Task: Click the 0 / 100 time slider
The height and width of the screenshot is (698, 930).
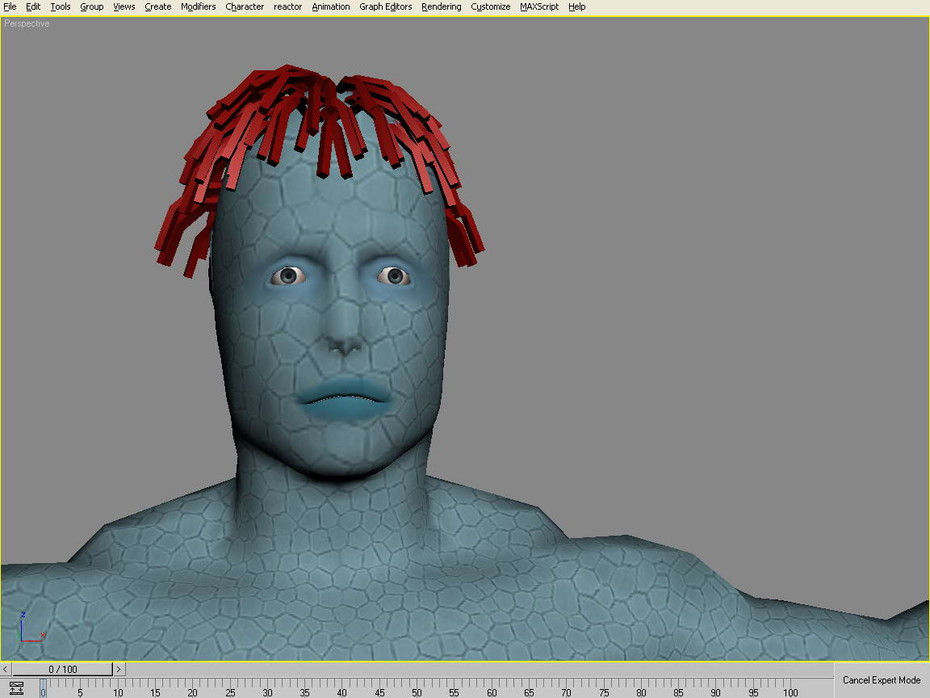Action: click(62, 669)
